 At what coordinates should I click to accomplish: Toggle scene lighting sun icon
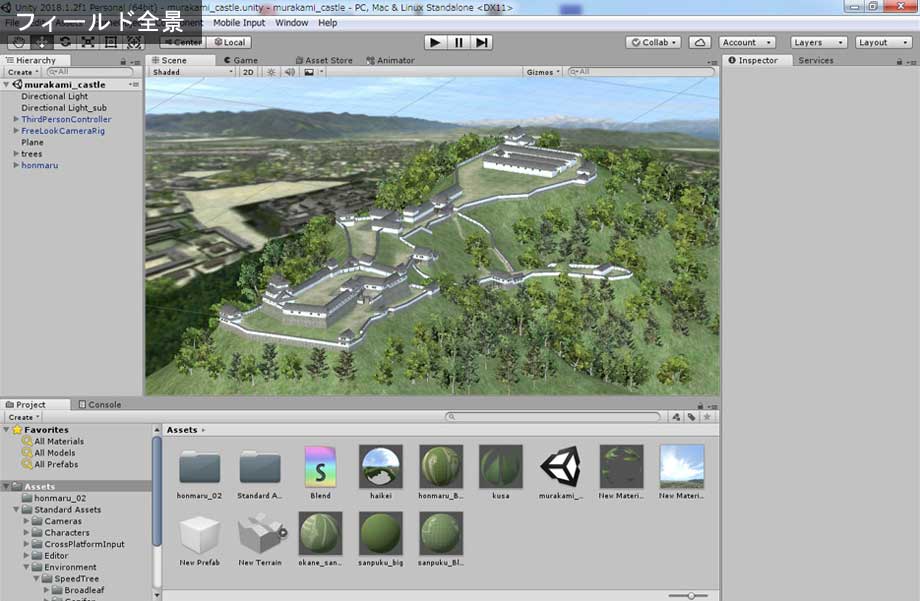click(271, 72)
